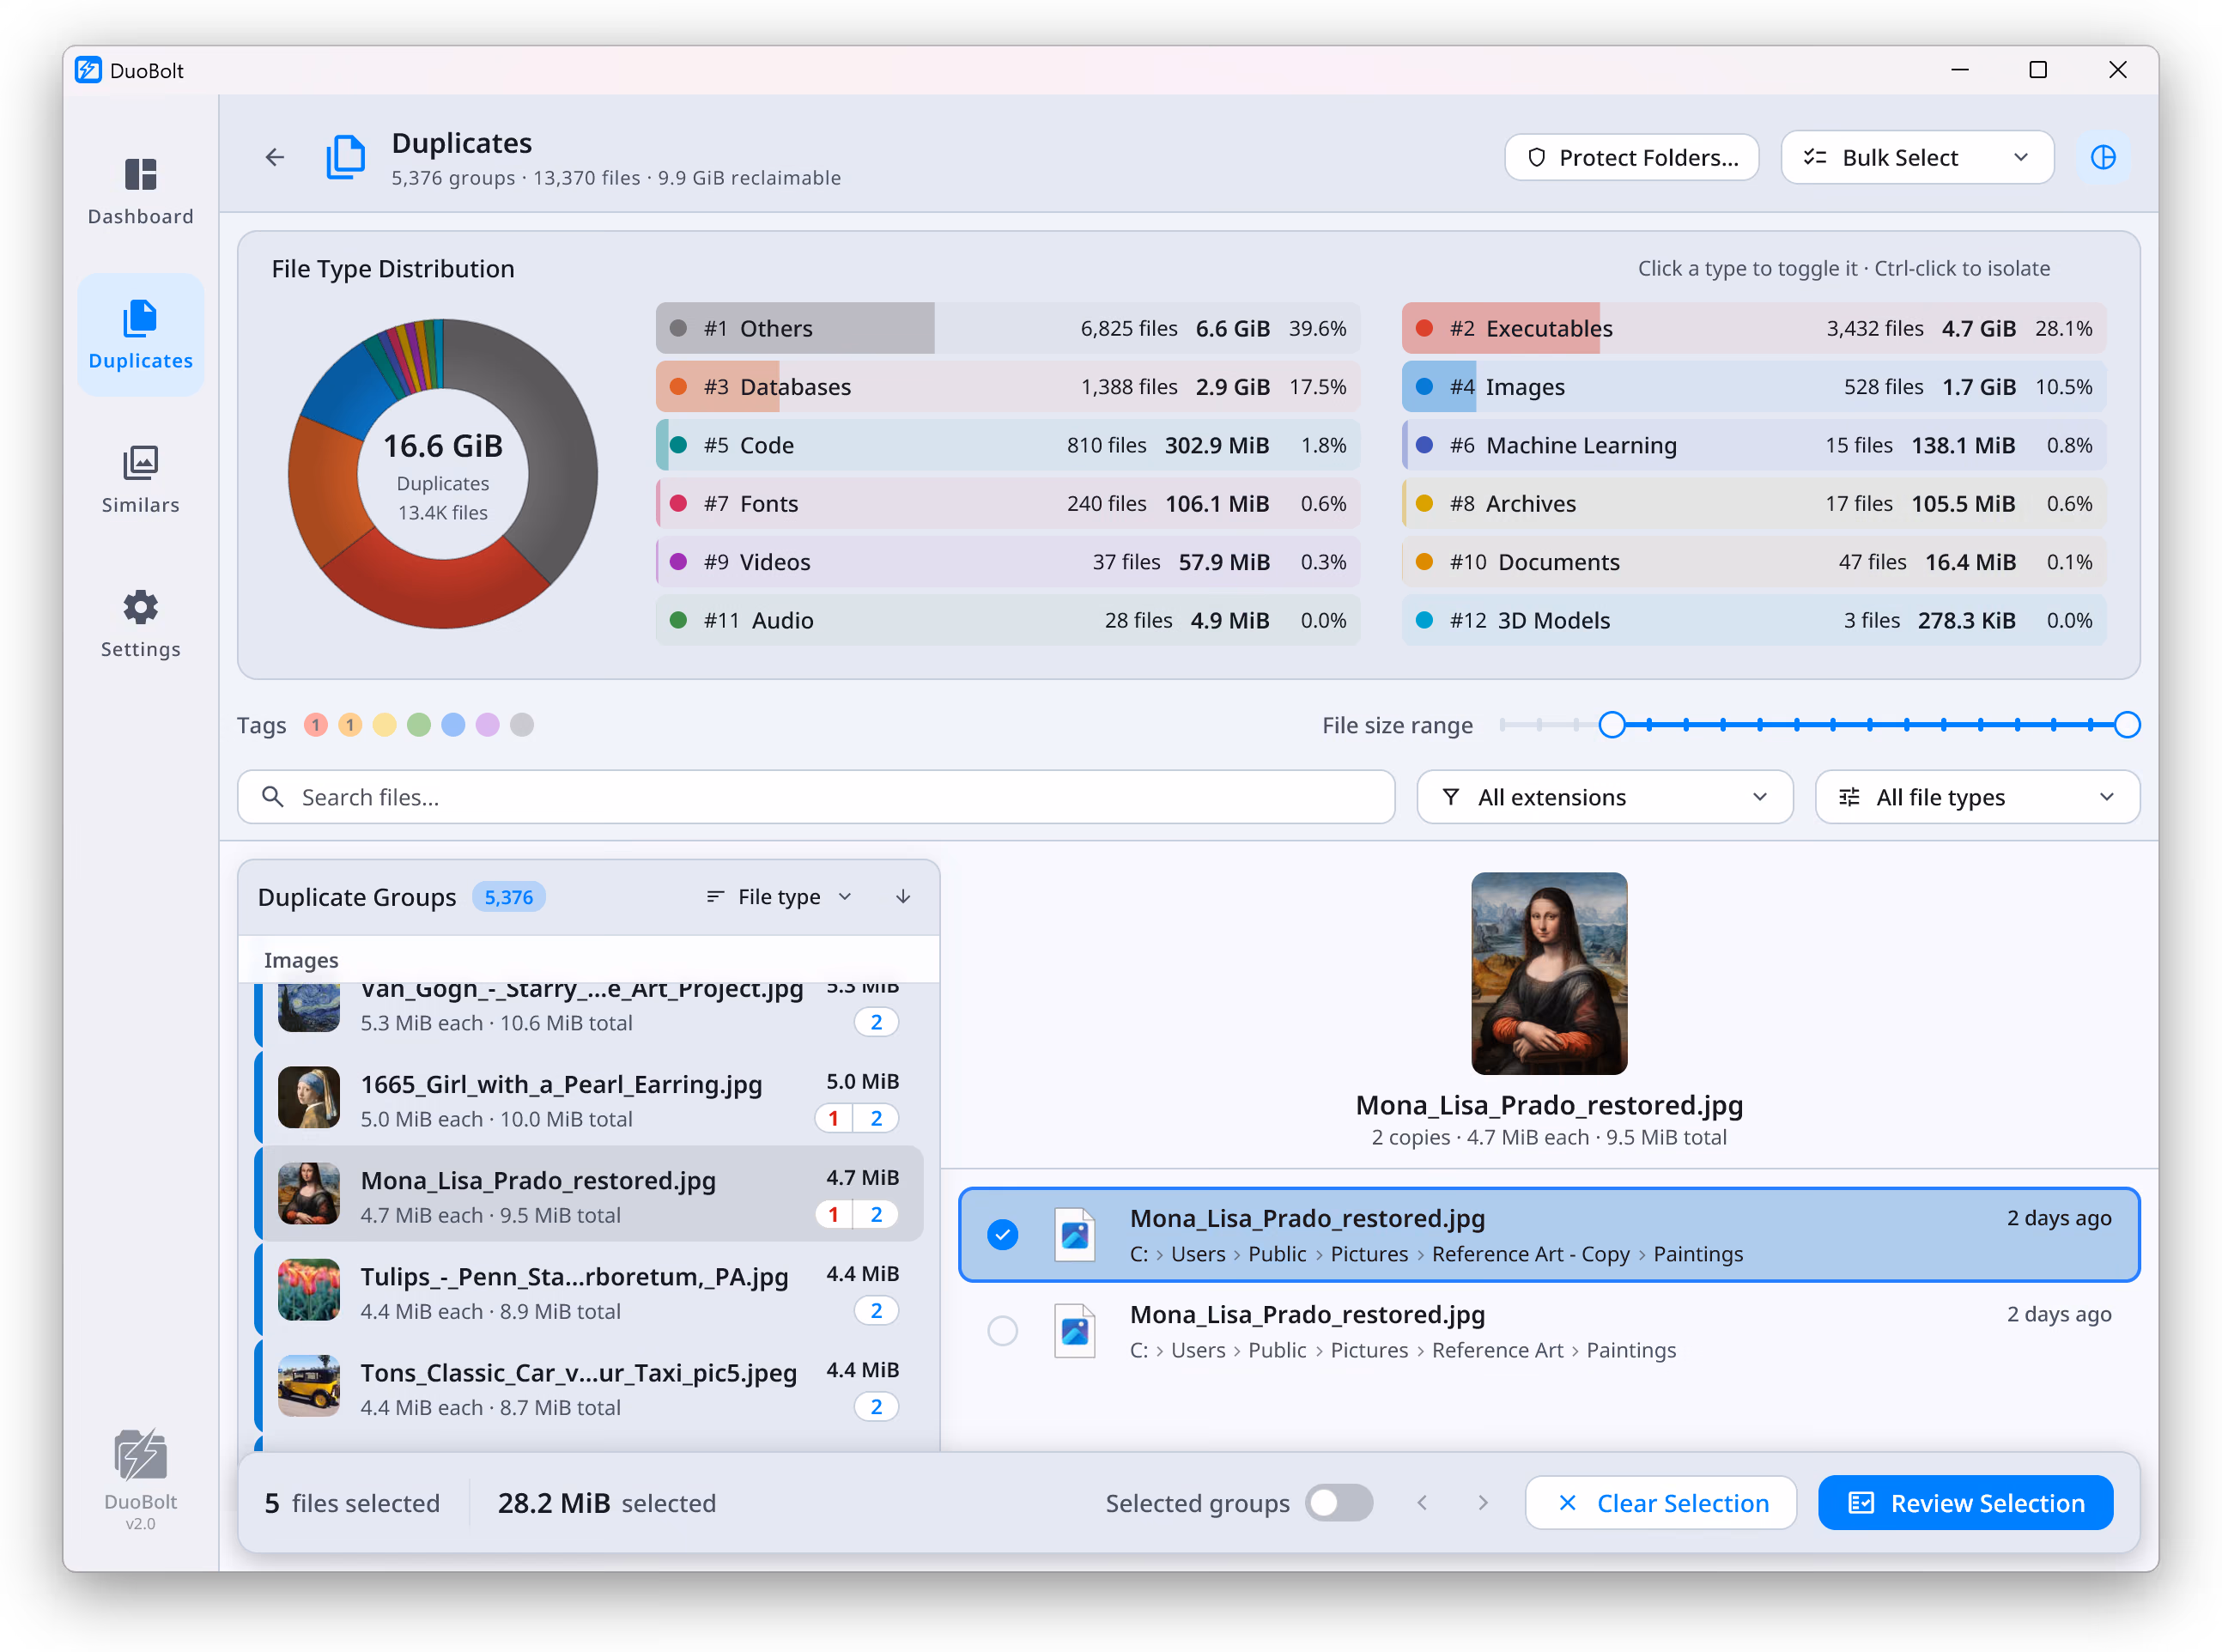Reverse sort order with the down arrow
The image size is (2222, 1652).
point(902,896)
